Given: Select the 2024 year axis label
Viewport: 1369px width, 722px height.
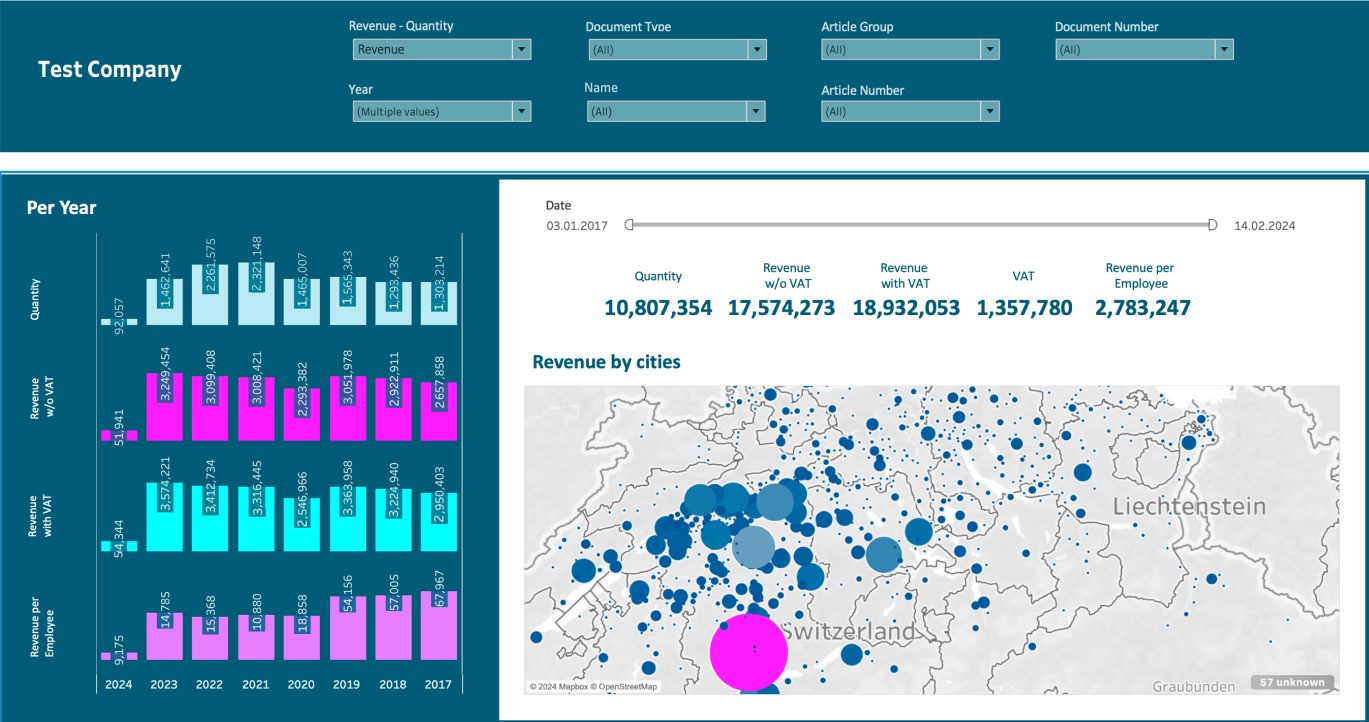Looking at the screenshot, I should (118, 684).
